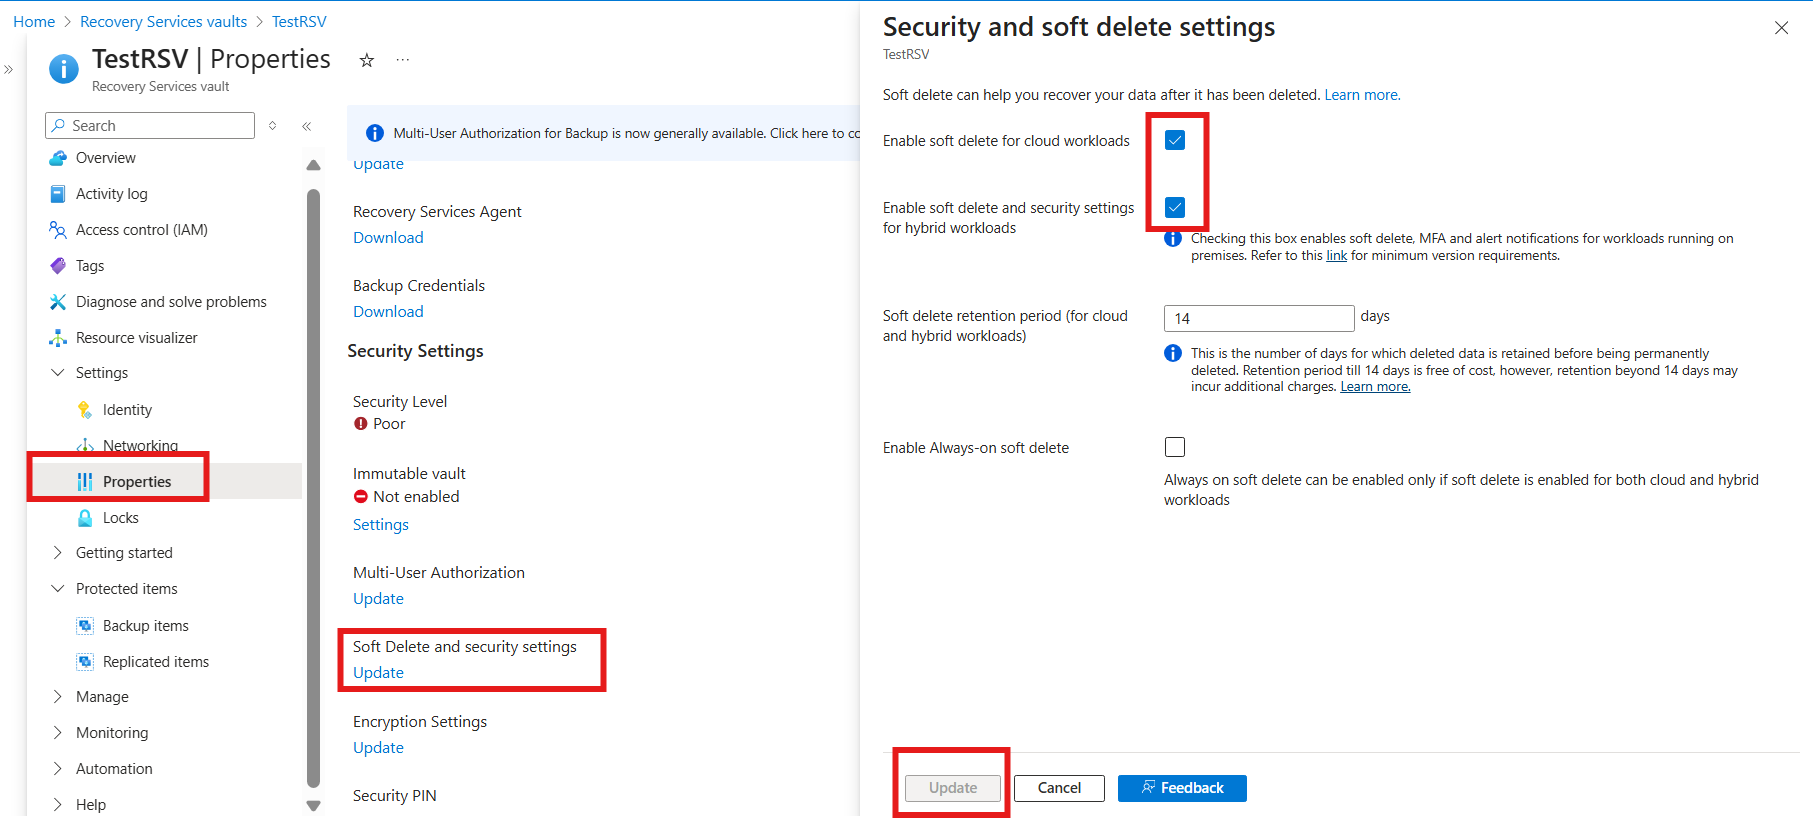
Task: Expand the Automation section
Action: tap(57, 769)
